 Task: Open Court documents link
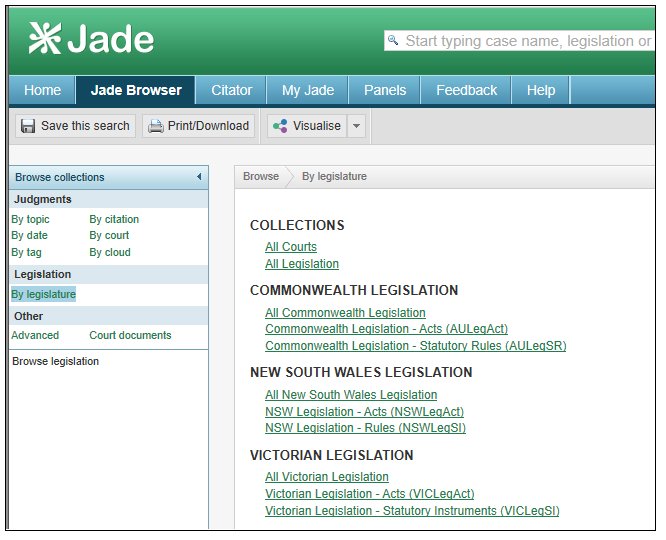pos(130,336)
